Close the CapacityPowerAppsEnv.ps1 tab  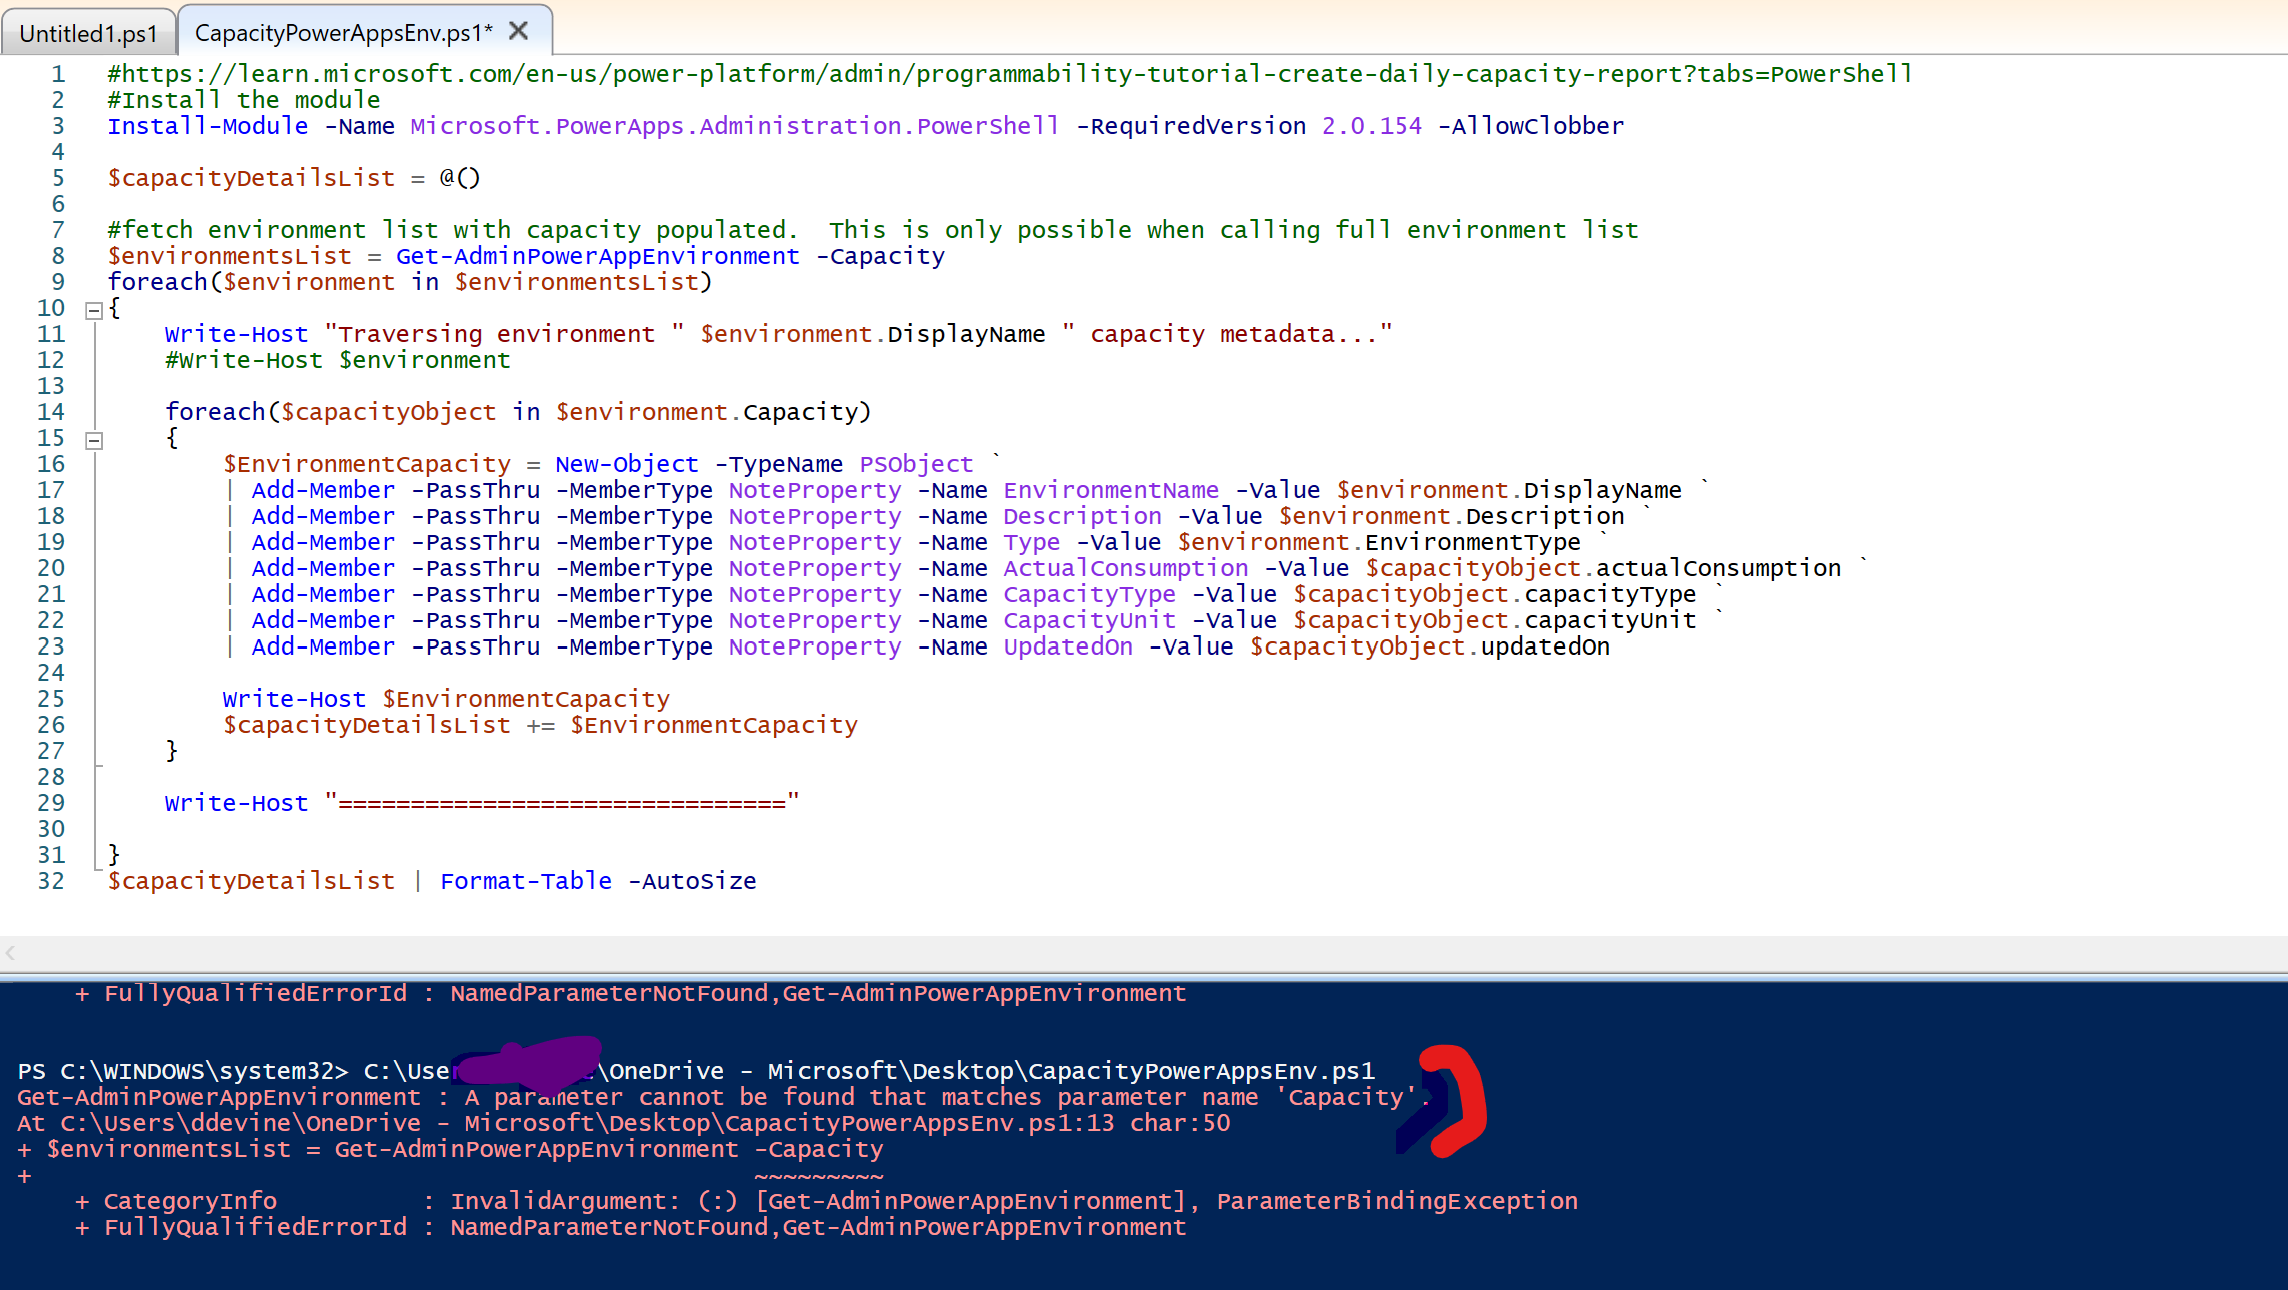(x=518, y=30)
